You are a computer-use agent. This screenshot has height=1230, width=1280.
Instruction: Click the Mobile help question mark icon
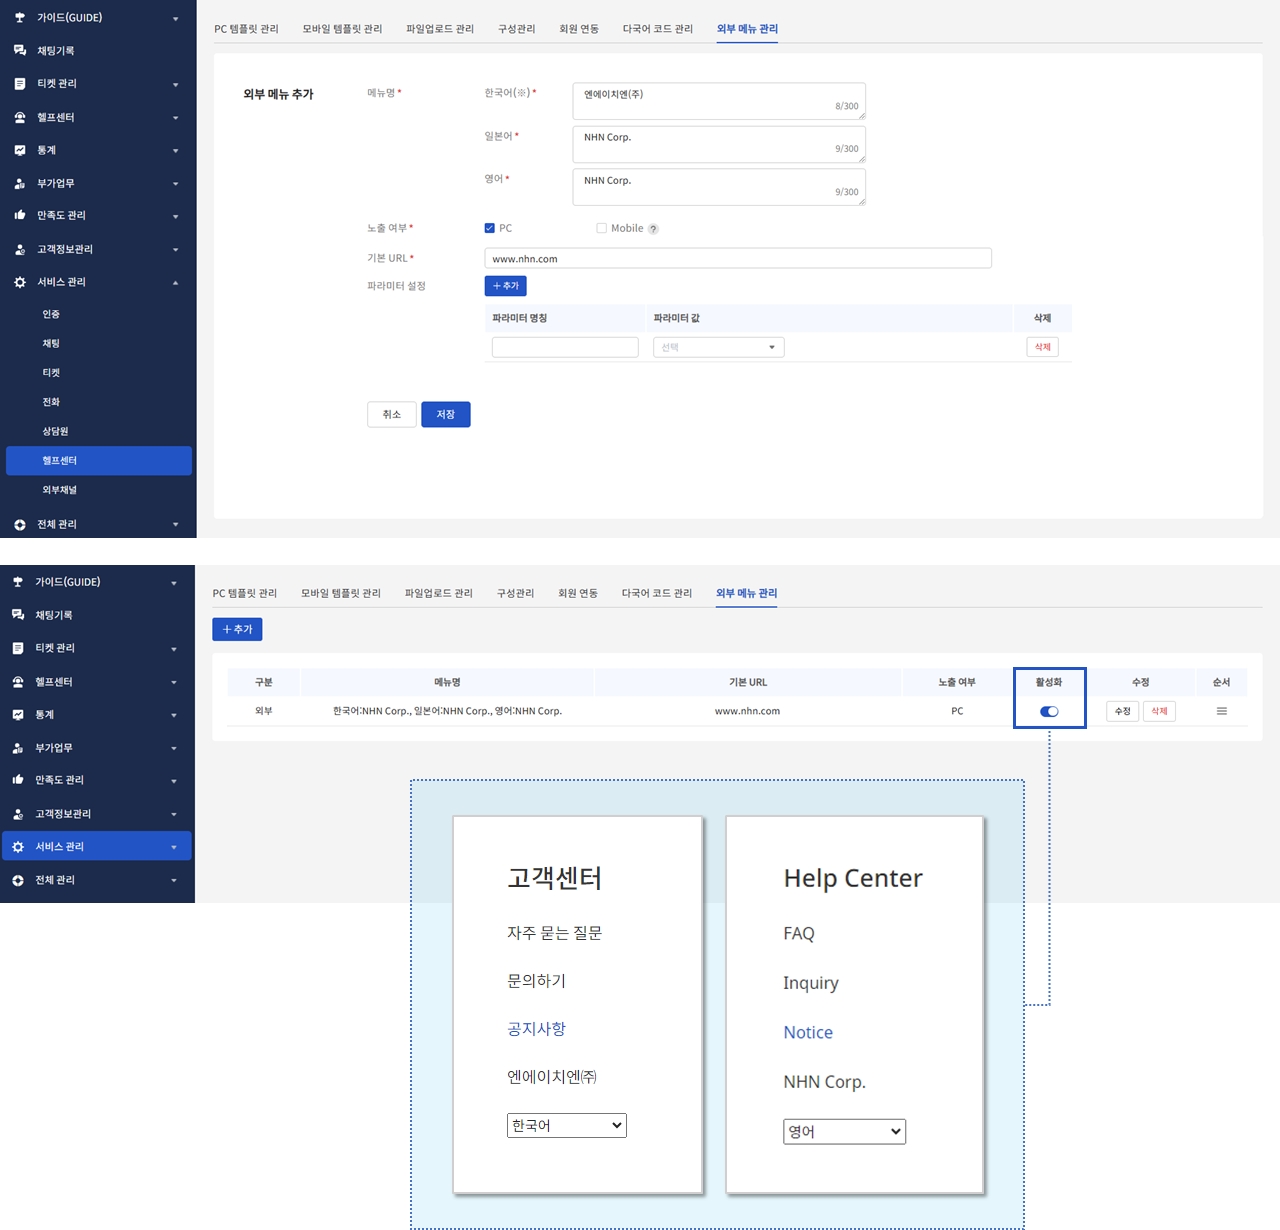653,229
